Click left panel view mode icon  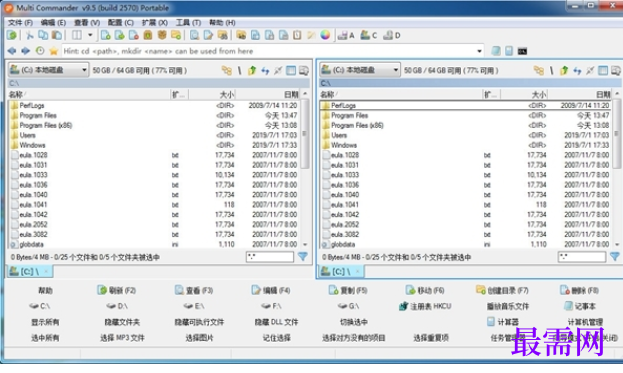pyautogui.click(x=291, y=71)
